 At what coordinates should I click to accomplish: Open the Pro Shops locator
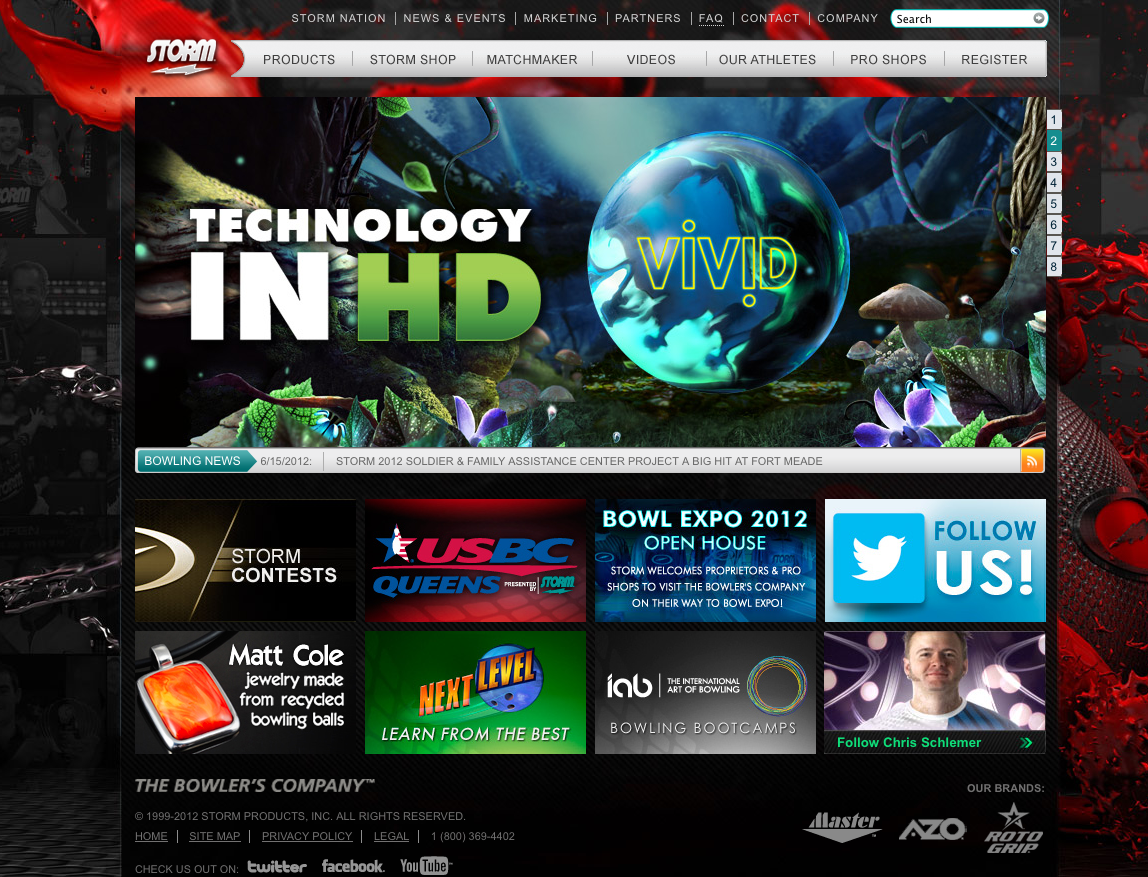[888, 59]
